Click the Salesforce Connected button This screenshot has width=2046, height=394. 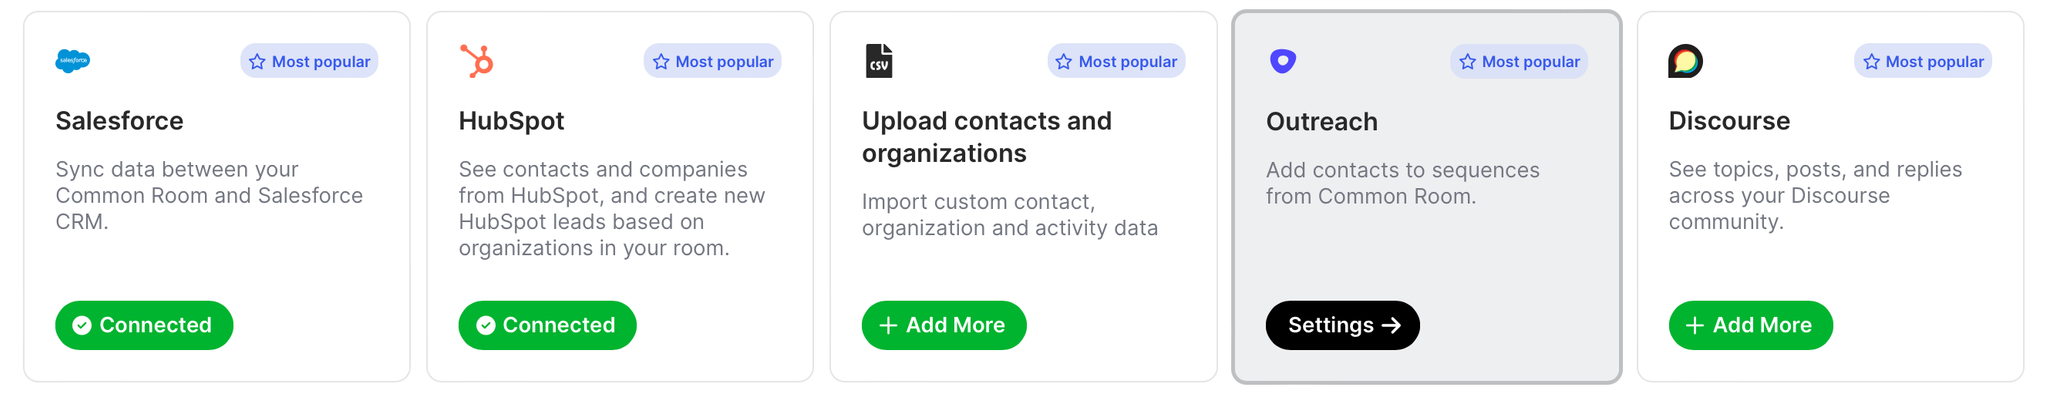coord(144,325)
